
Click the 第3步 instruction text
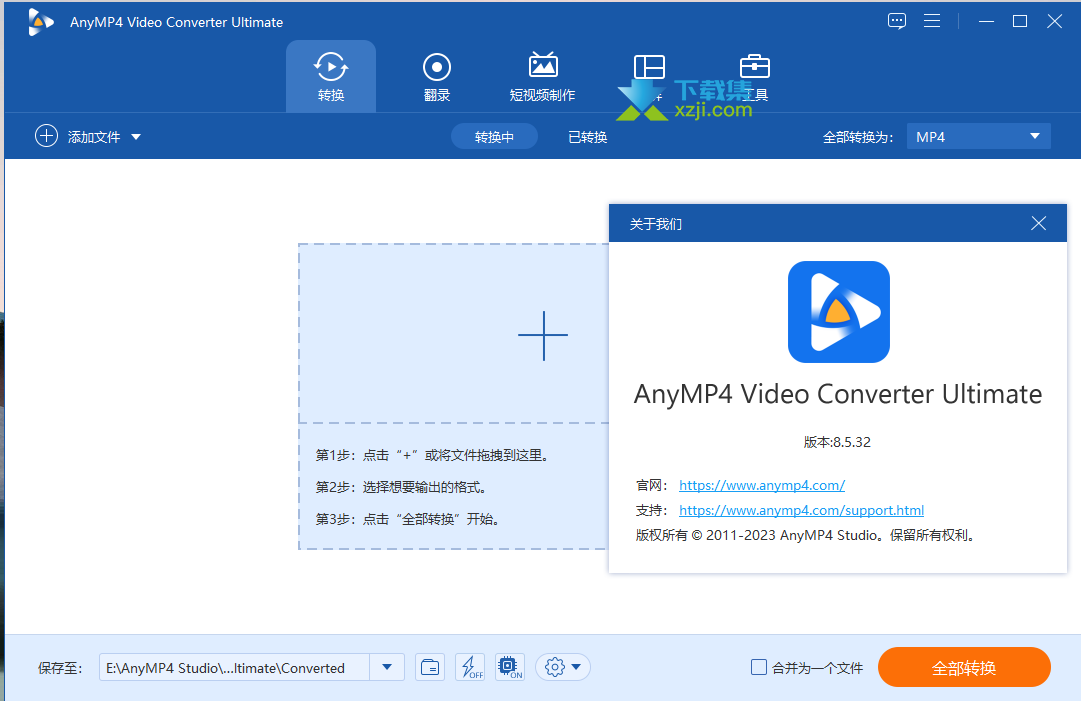pos(407,519)
